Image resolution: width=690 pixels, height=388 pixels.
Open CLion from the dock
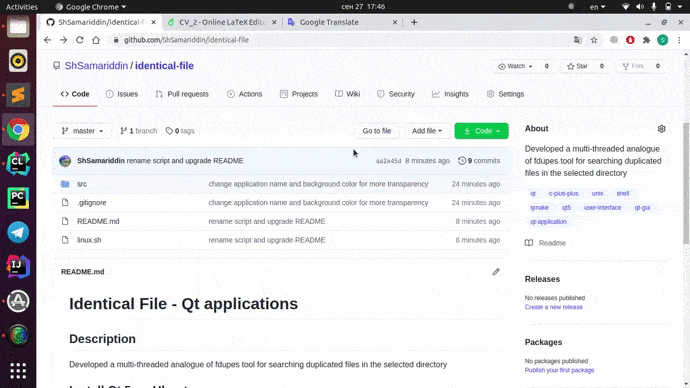click(18, 164)
